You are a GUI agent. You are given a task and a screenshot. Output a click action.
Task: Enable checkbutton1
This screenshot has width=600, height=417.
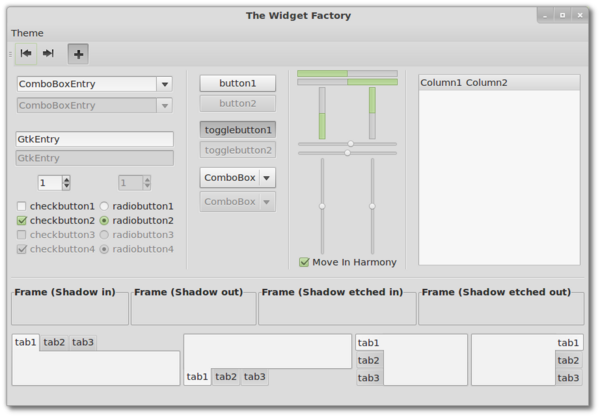point(22,206)
